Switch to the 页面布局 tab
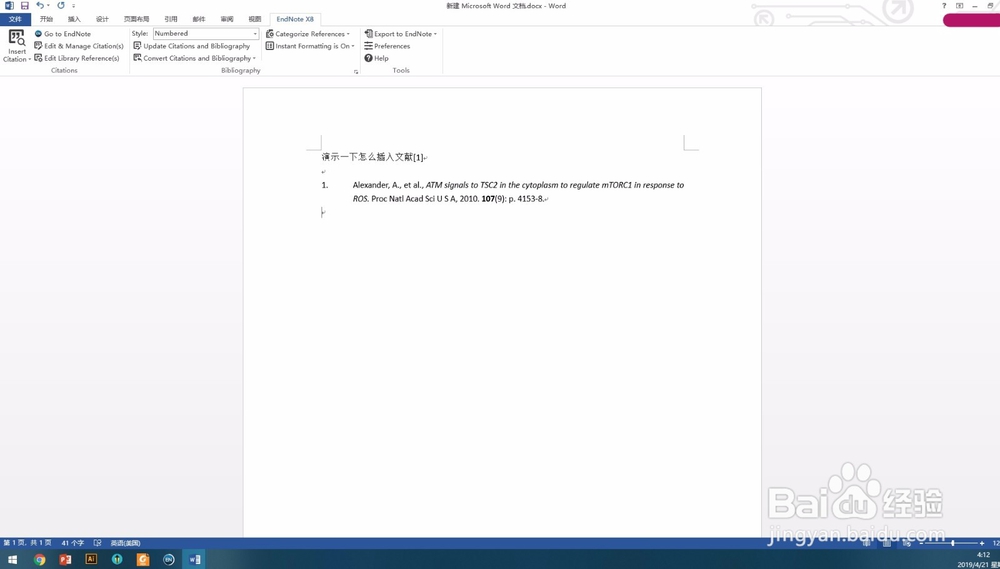 136,19
